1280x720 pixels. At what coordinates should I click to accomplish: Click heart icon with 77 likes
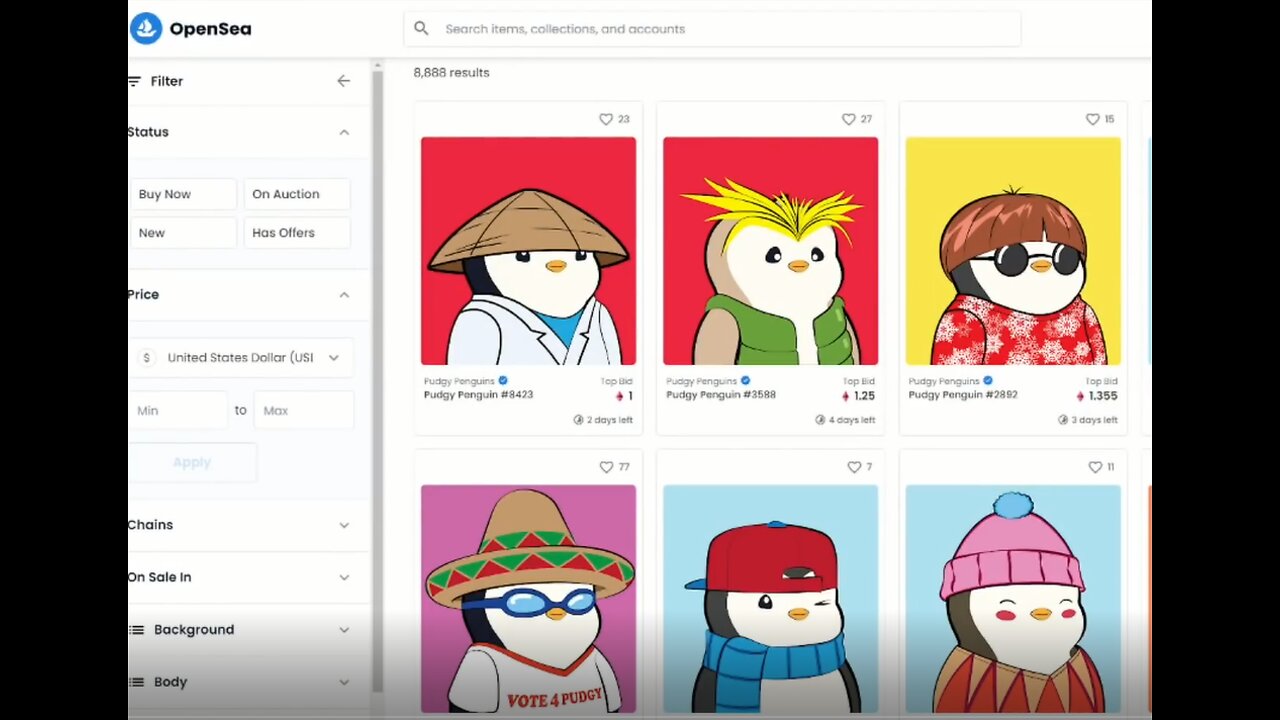pyautogui.click(x=606, y=467)
